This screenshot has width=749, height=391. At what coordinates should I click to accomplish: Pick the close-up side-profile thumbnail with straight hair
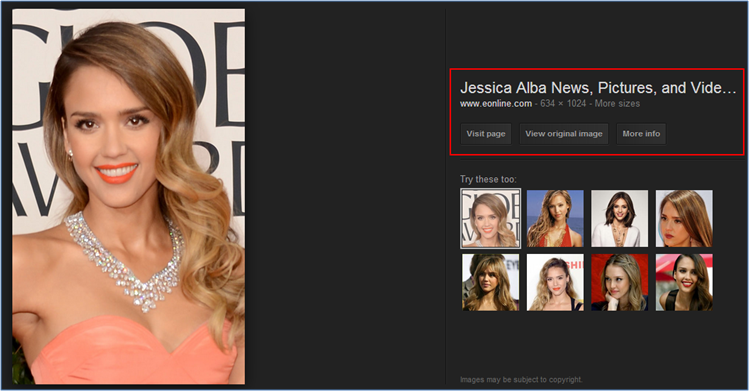pyautogui.click(x=684, y=219)
